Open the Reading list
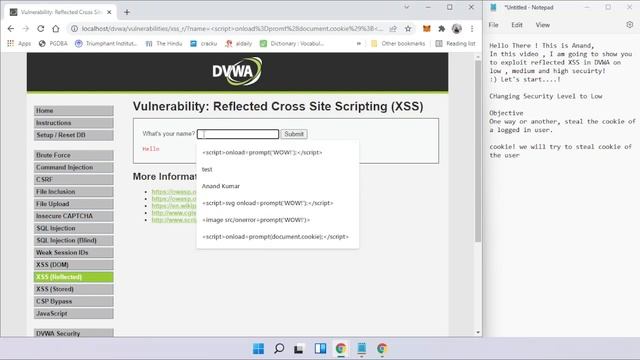The image size is (640, 360). [x=456, y=43]
